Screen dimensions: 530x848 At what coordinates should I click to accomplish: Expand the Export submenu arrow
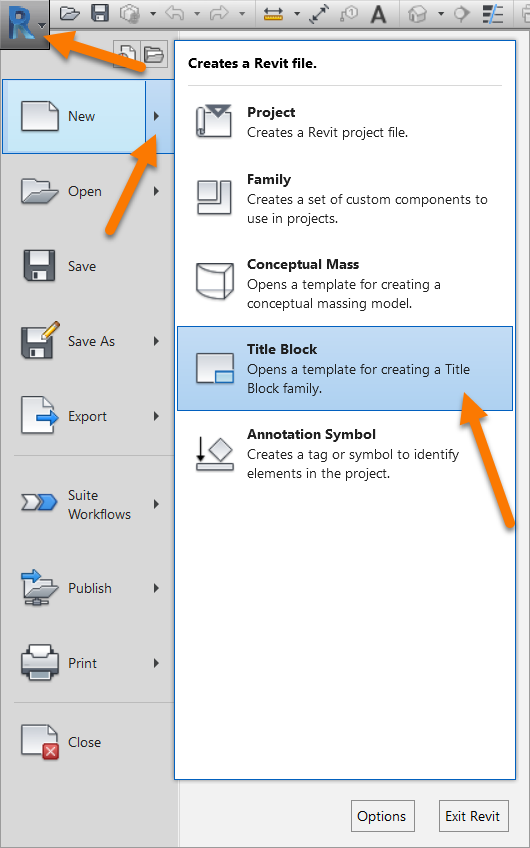pyautogui.click(x=156, y=416)
